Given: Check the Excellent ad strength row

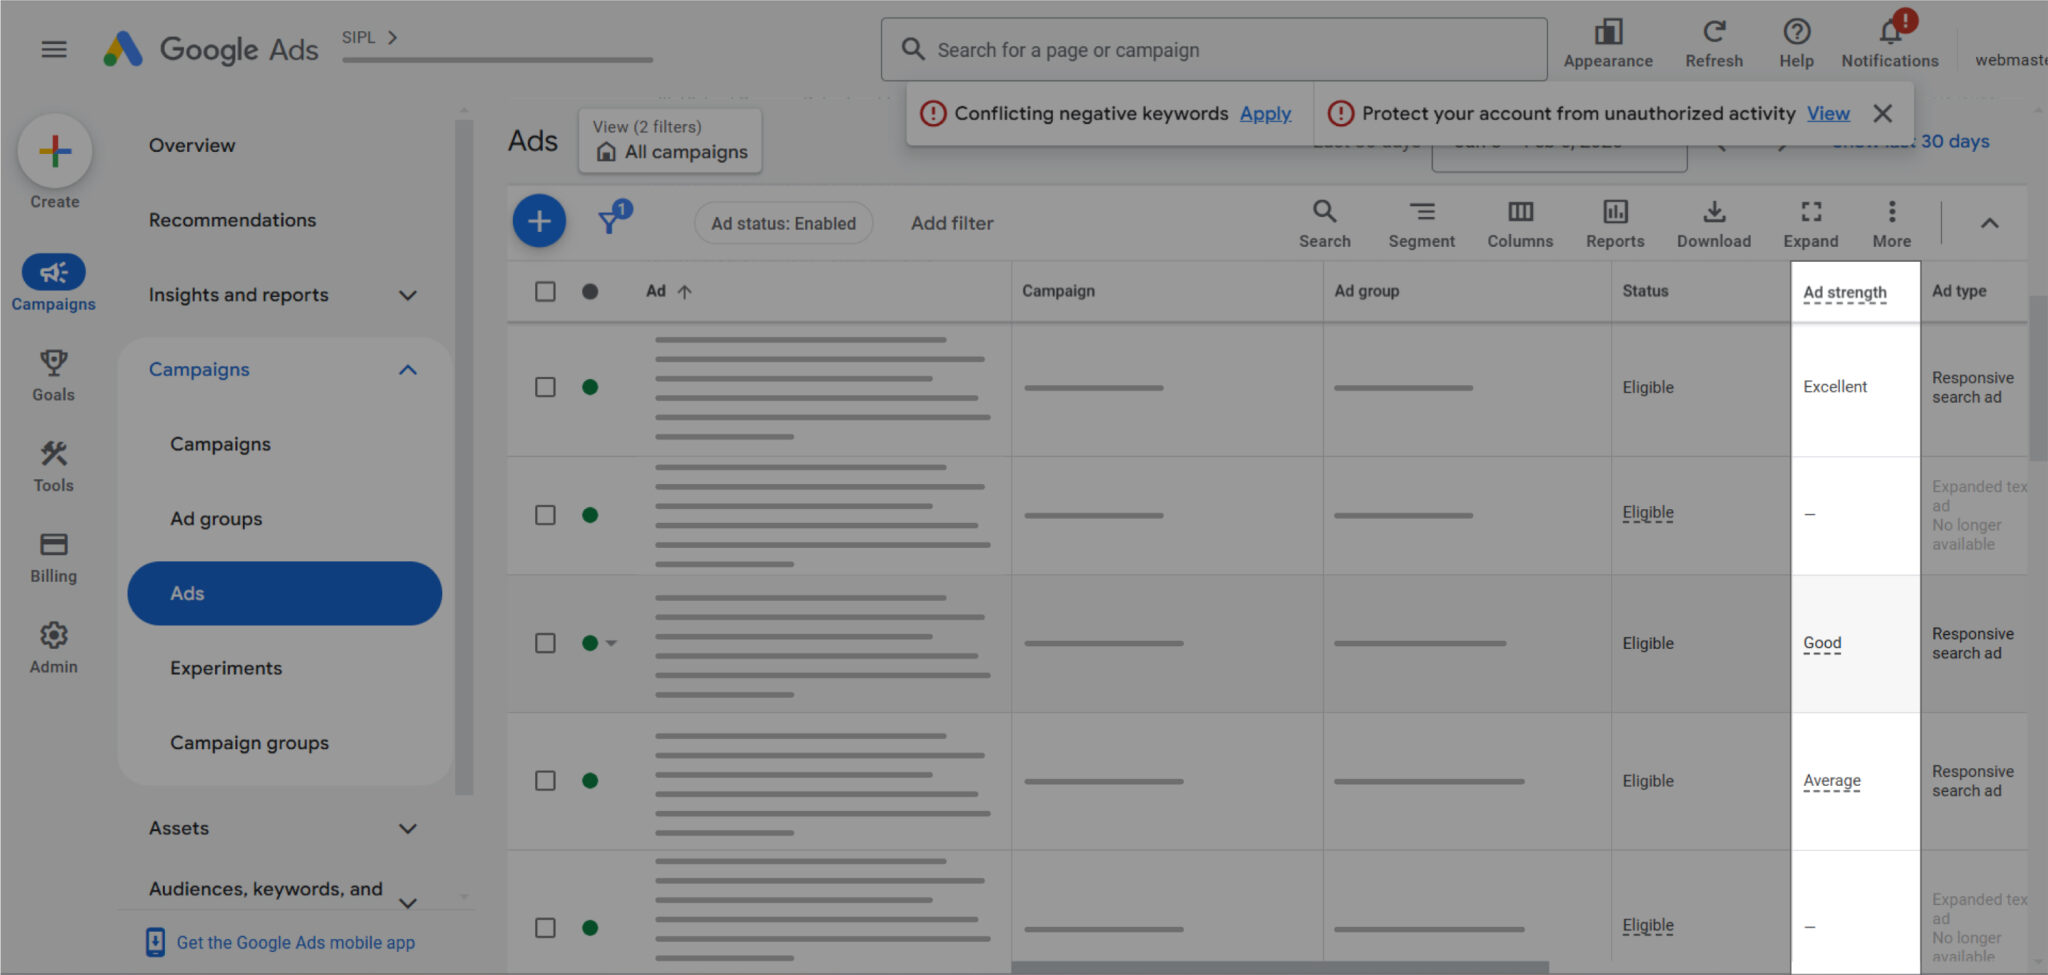Looking at the screenshot, I should coord(545,387).
